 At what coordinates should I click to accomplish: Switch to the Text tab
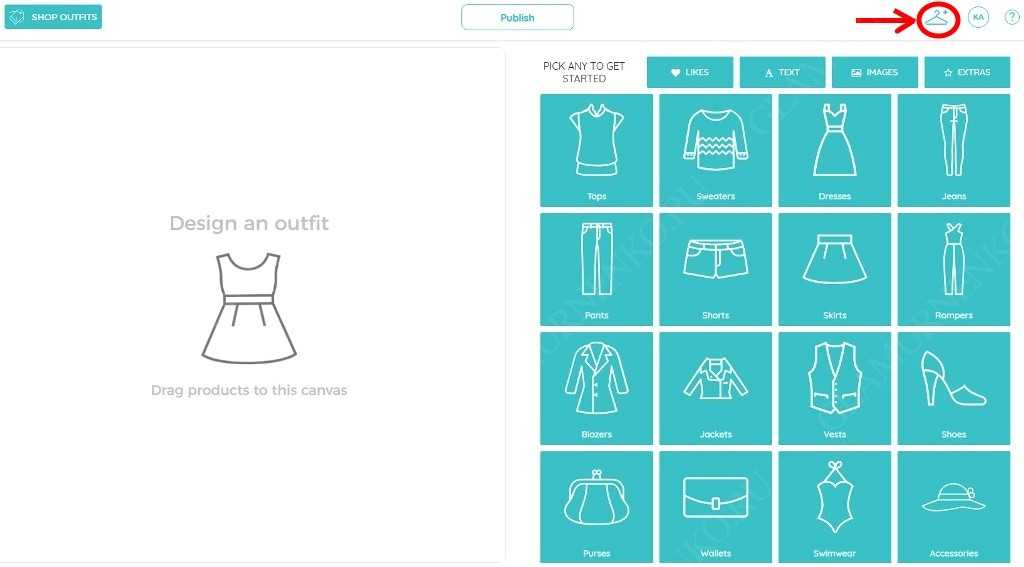[x=782, y=72]
